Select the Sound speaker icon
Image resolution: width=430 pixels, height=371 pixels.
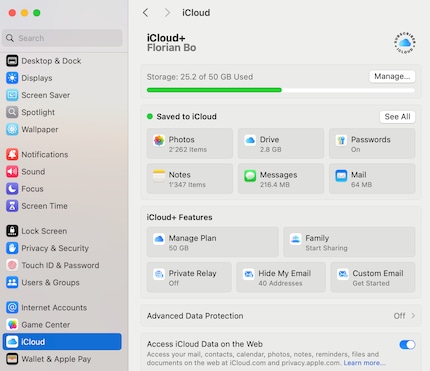[12, 172]
